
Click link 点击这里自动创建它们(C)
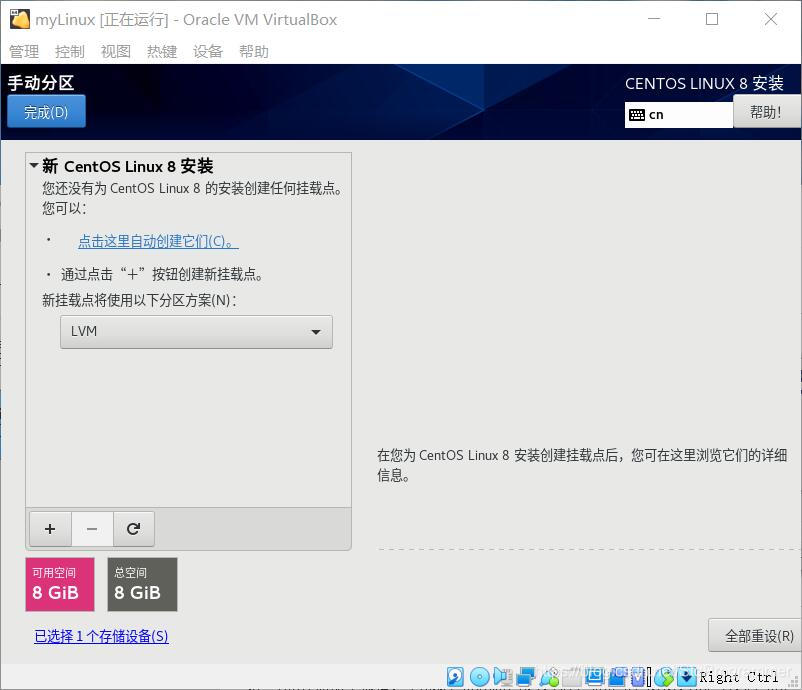158,241
